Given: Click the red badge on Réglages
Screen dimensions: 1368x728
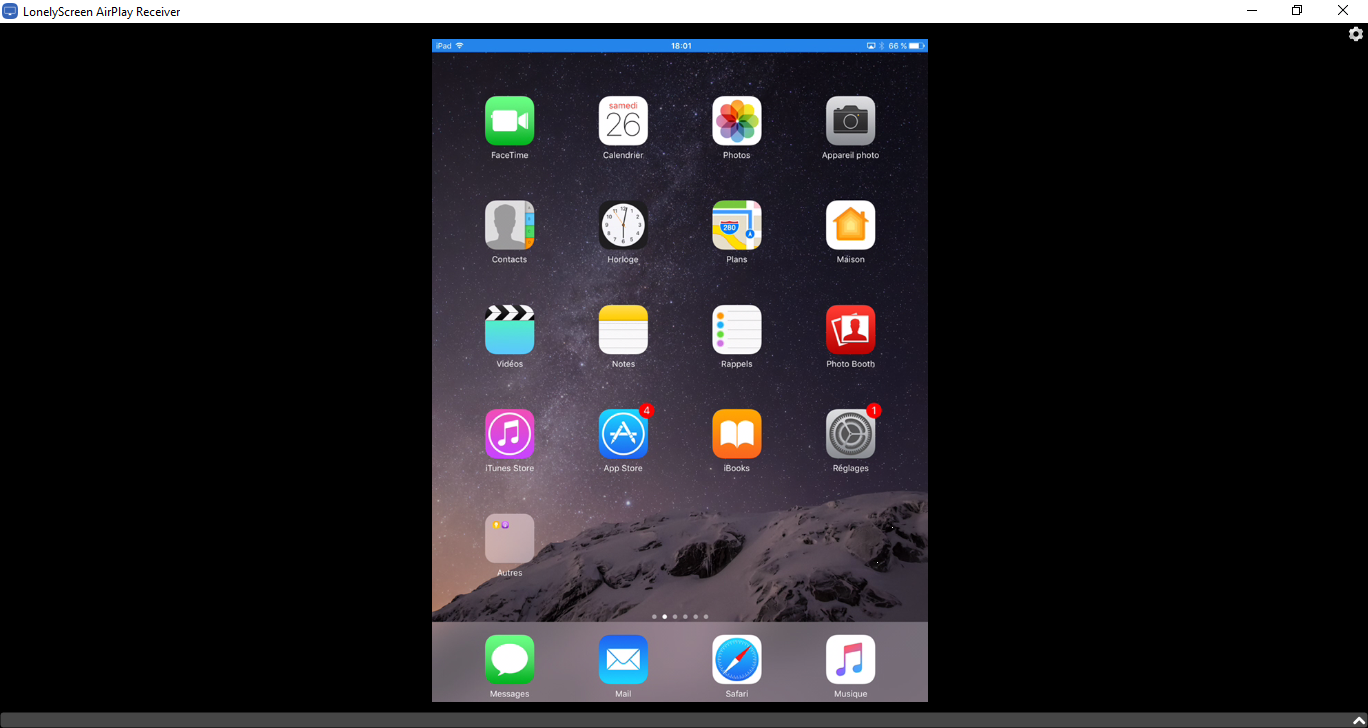Looking at the screenshot, I should click(874, 410).
